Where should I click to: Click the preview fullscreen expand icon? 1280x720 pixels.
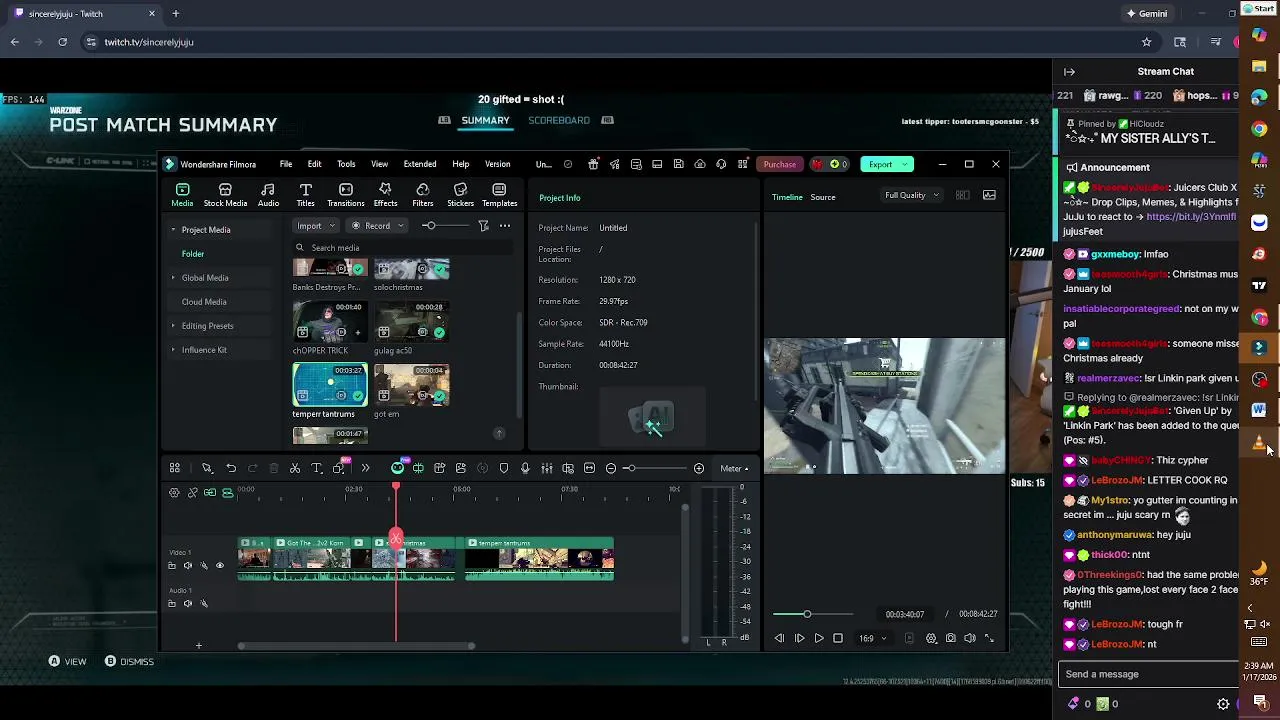989,638
